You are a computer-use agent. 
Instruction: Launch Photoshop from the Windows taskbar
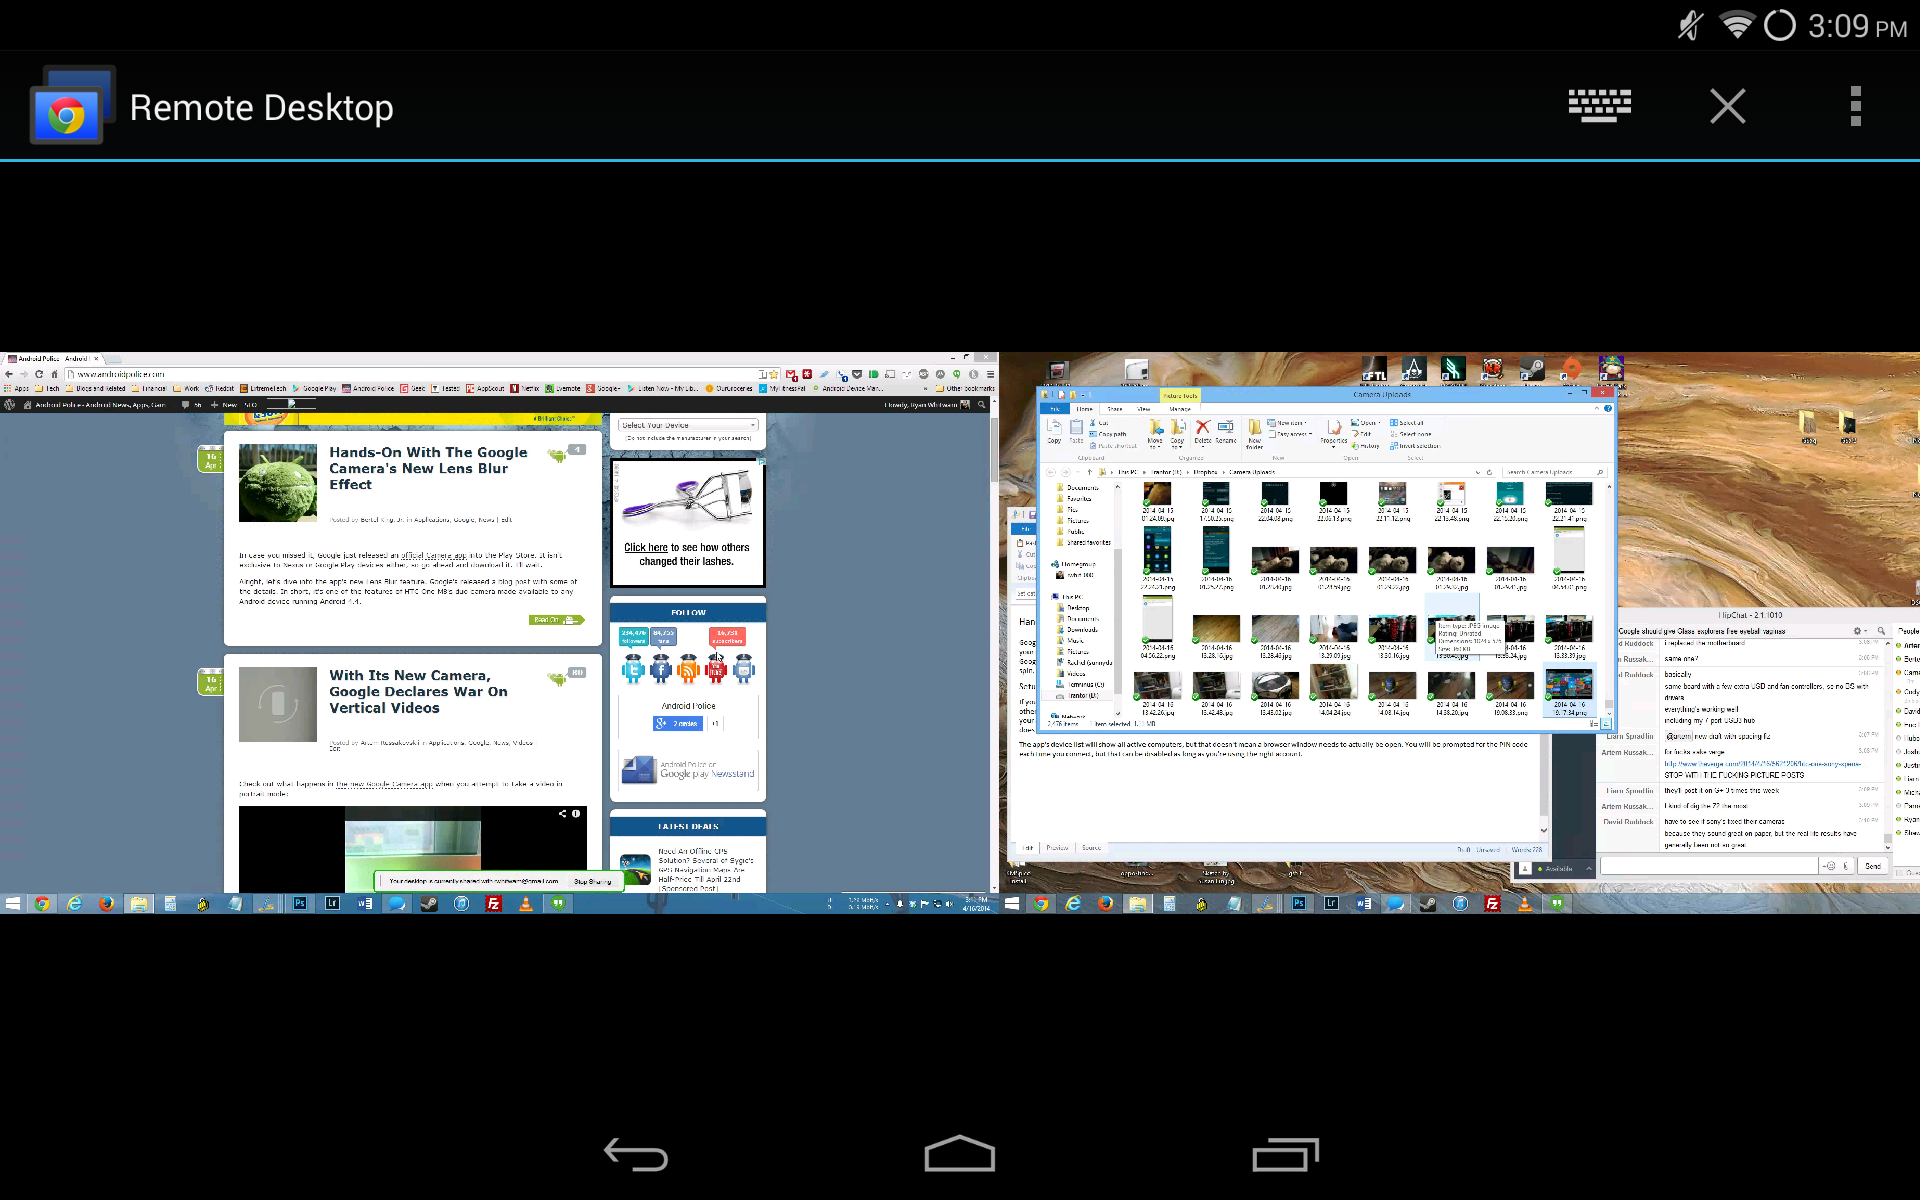click(1298, 903)
